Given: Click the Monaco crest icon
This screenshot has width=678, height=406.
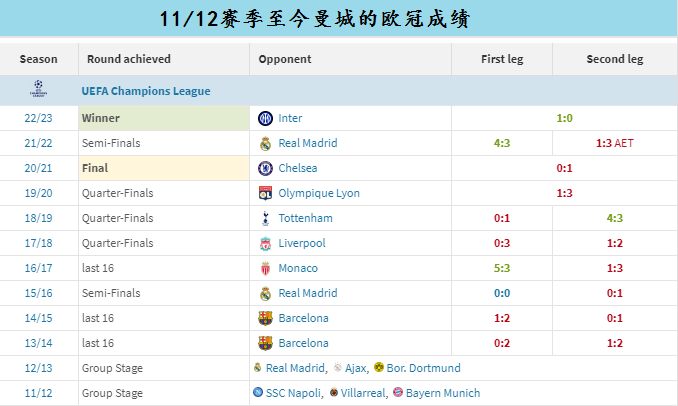Looking at the screenshot, I should coord(265,268).
